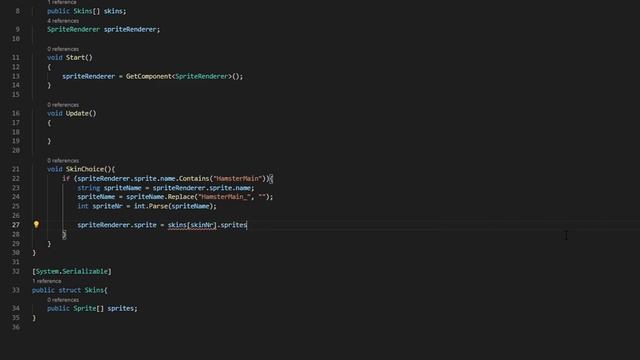The image size is (640, 360).
Task: Click '.sprites' at end of line 27
Action: tap(232, 225)
